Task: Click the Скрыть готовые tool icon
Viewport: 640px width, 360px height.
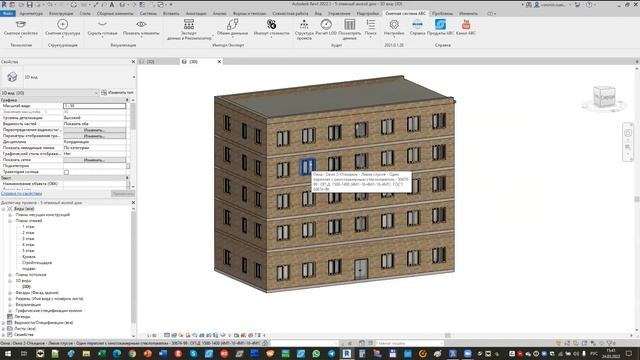Action: pos(102,24)
